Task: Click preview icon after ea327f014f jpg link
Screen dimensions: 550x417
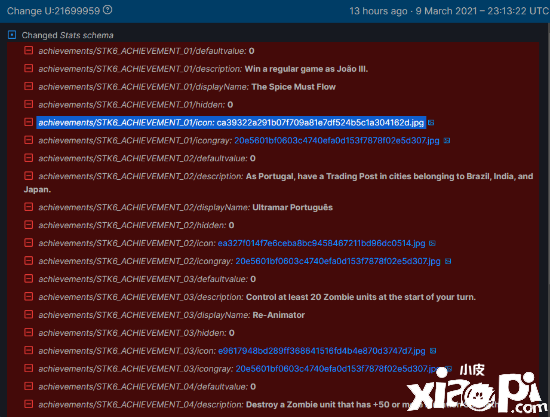Action: (x=432, y=243)
